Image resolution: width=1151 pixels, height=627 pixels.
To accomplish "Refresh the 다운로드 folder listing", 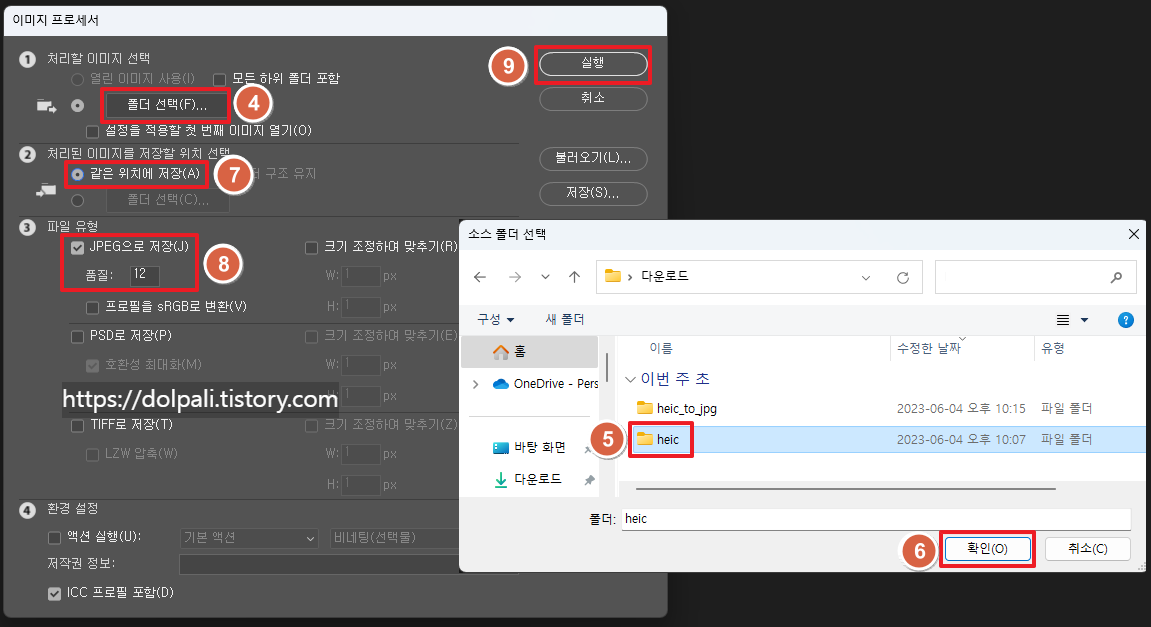I will (x=903, y=277).
